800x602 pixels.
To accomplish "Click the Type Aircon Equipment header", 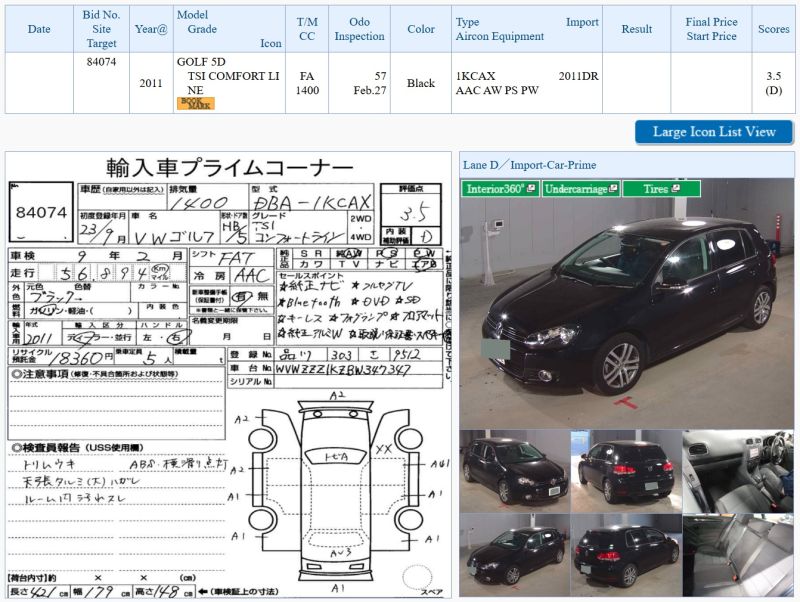I will click(527, 29).
